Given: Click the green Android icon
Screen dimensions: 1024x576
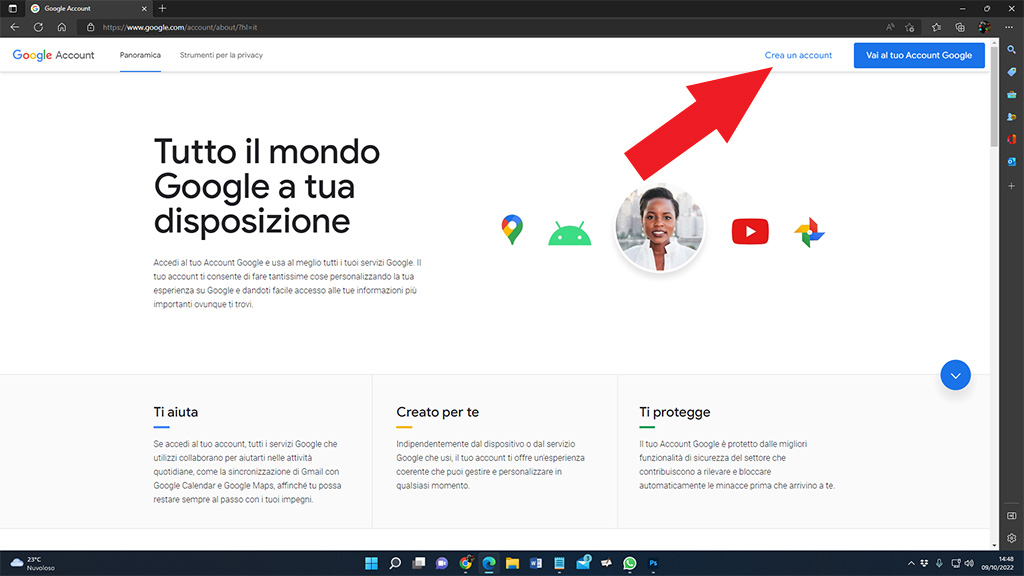Looking at the screenshot, I should (x=569, y=234).
